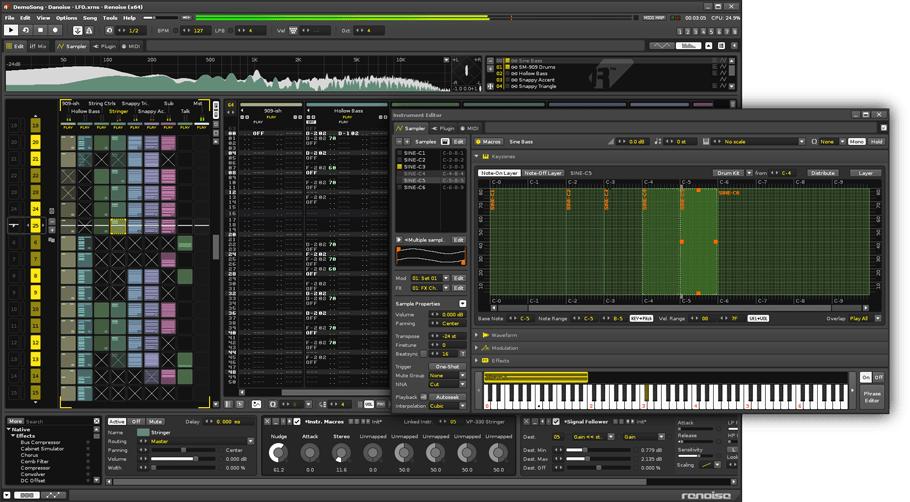Collapse Sample Properties section arrow
The image size is (910, 502).
tap(463, 304)
